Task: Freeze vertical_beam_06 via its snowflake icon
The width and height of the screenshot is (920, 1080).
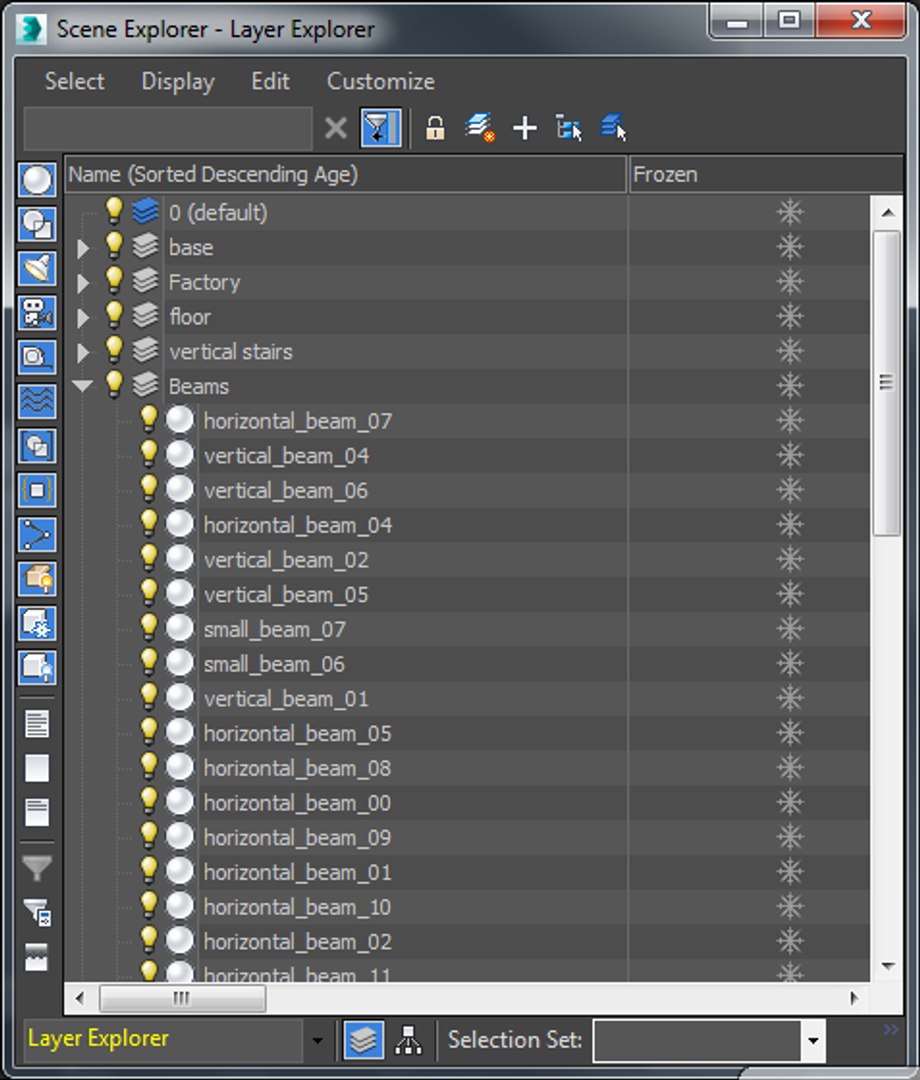Action: pyautogui.click(x=790, y=490)
